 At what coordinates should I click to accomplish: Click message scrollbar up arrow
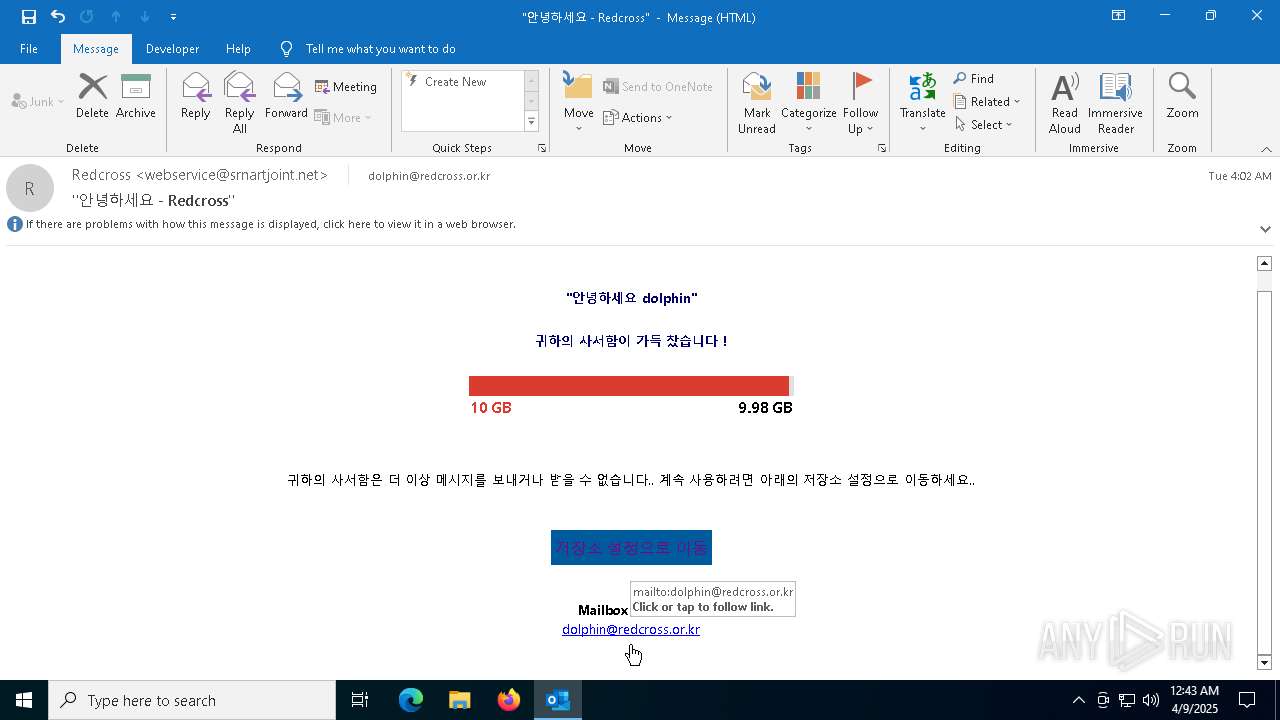tap(1264, 263)
